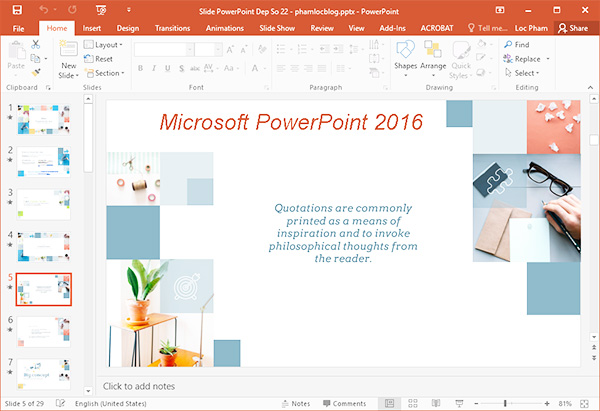Expand Replace dropdown arrow

[548, 59]
